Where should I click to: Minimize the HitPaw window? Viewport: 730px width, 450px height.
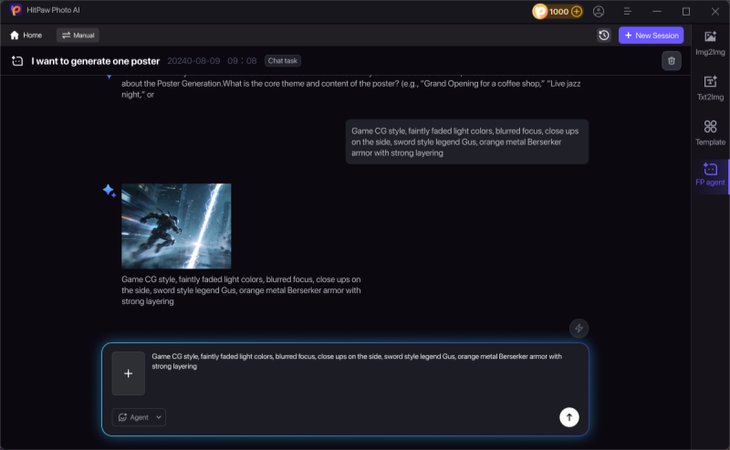656,11
